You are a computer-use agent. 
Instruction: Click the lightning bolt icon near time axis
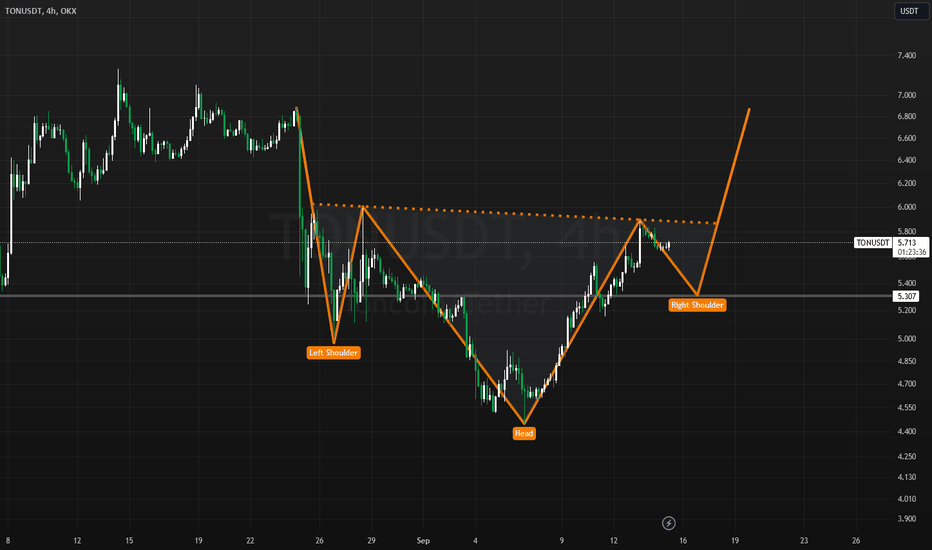click(669, 523)
